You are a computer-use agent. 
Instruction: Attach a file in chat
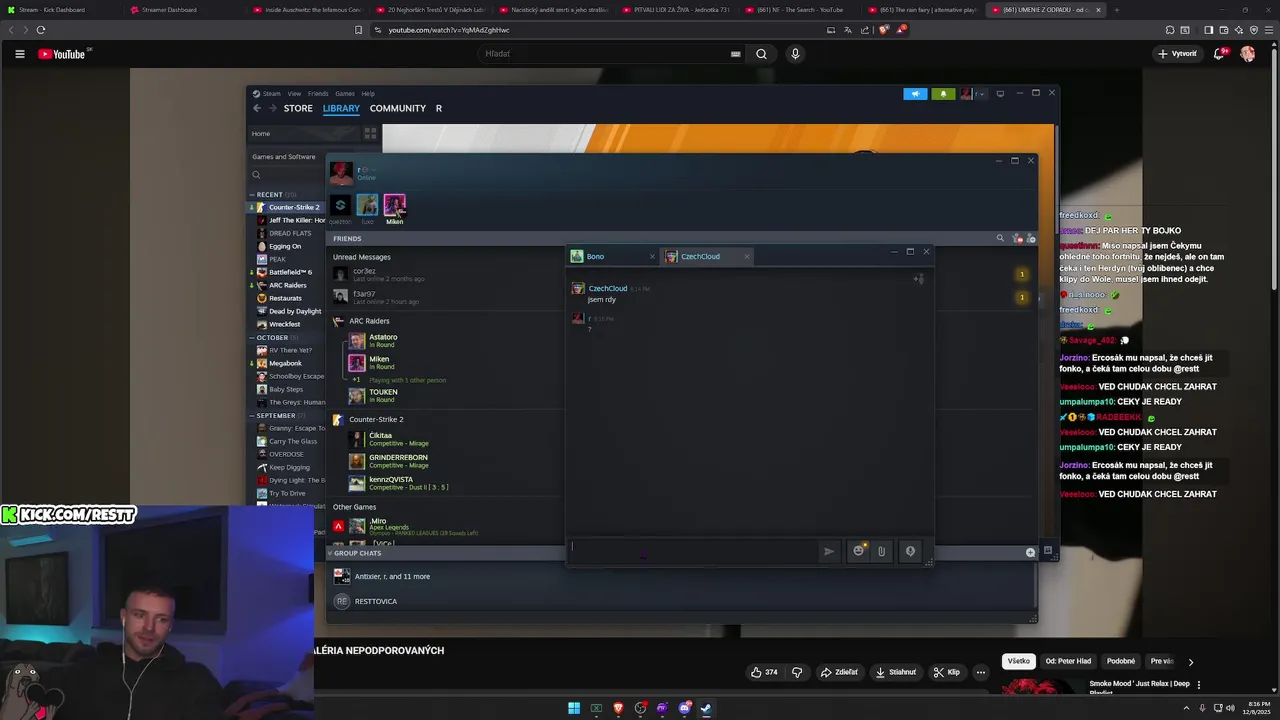coord(882,551)
